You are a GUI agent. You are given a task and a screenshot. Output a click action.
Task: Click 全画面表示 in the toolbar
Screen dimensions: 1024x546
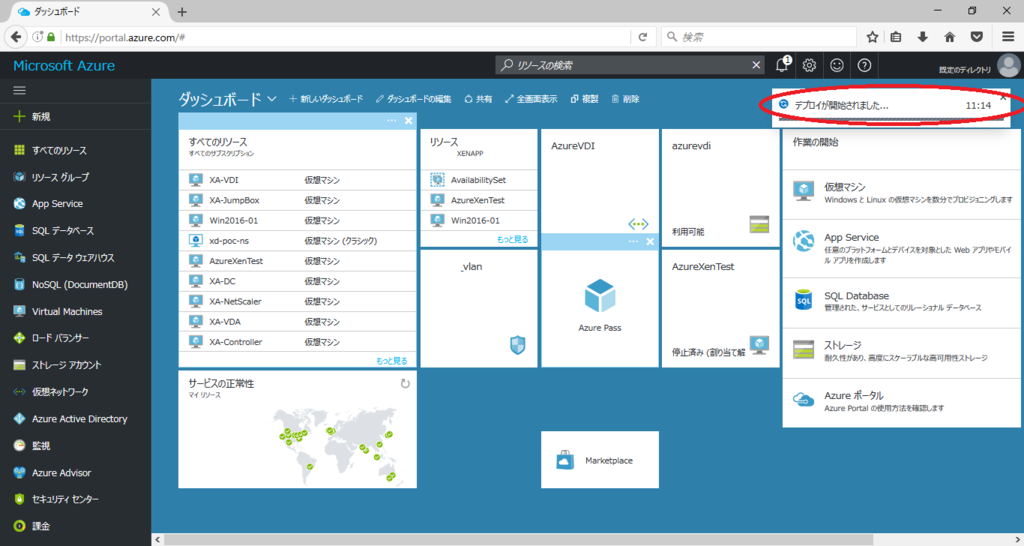coord(531,99)
